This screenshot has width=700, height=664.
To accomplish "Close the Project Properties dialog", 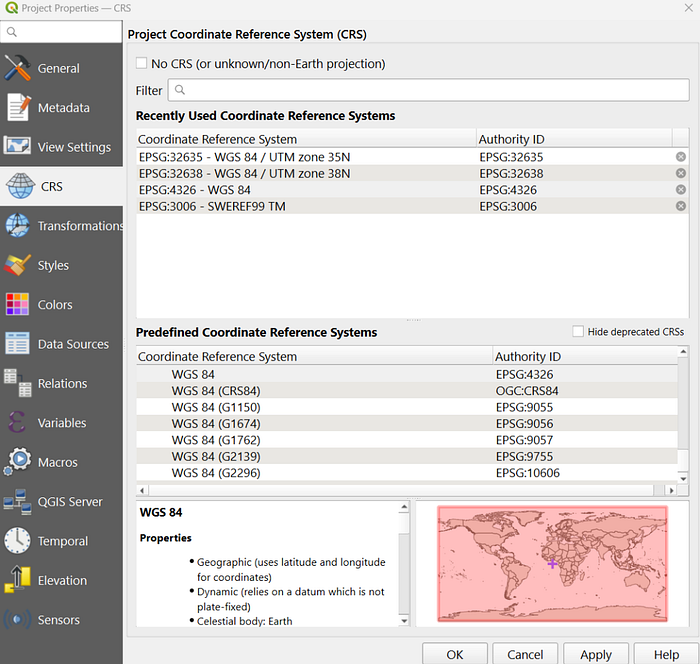I will 688,8.
